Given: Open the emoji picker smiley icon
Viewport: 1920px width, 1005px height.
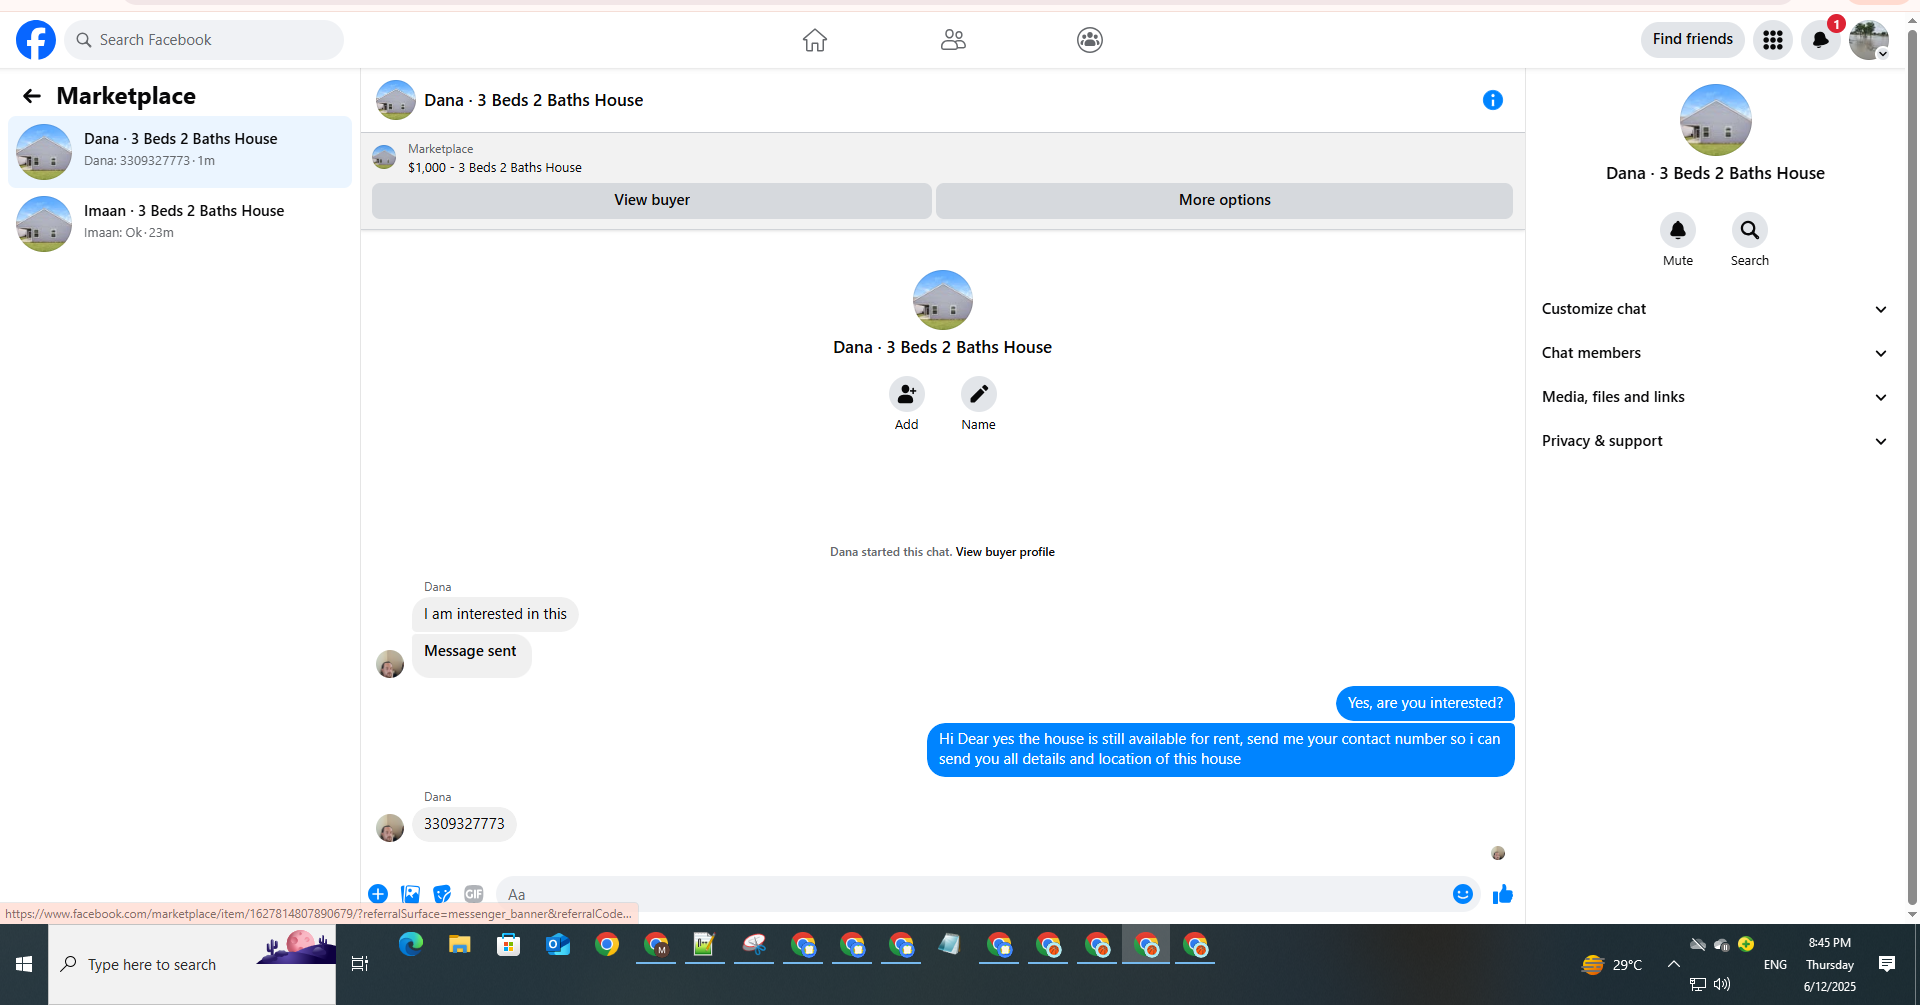Looking at the screenshot, I should (x=1463, y=894).
